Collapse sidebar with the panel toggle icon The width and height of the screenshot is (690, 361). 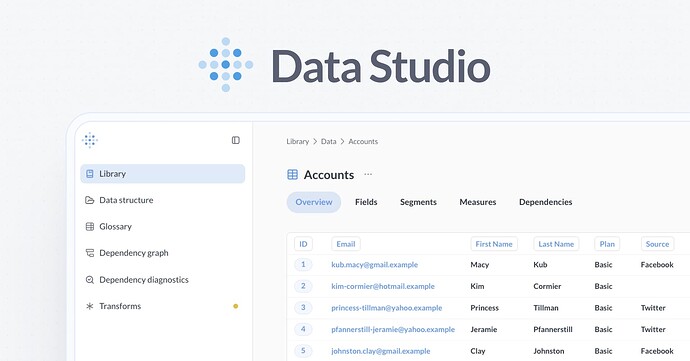235,140
